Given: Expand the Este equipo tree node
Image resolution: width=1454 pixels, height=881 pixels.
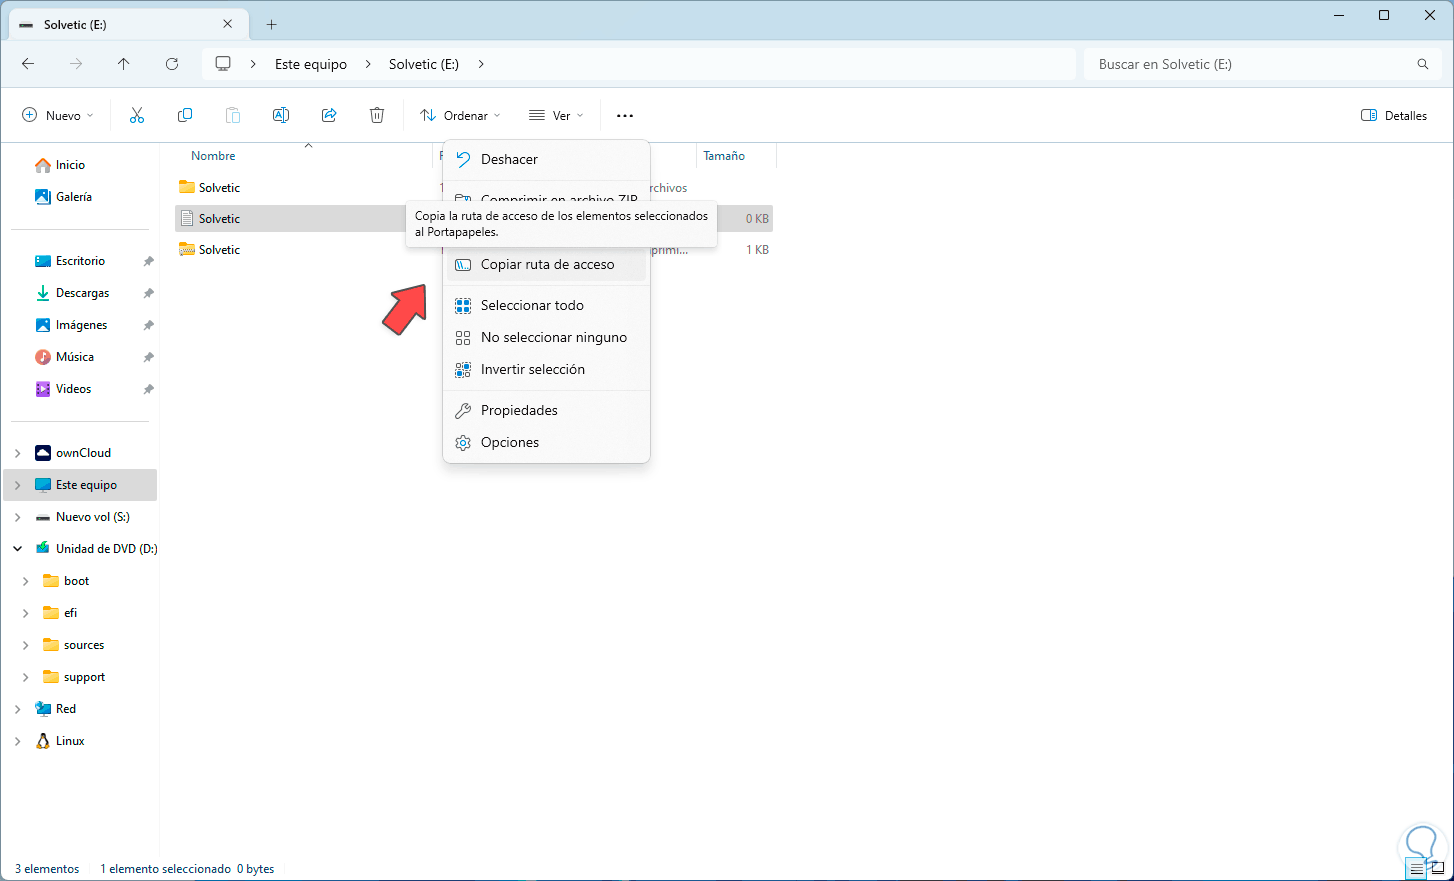Looking at the screenshot, I should 17,485.
